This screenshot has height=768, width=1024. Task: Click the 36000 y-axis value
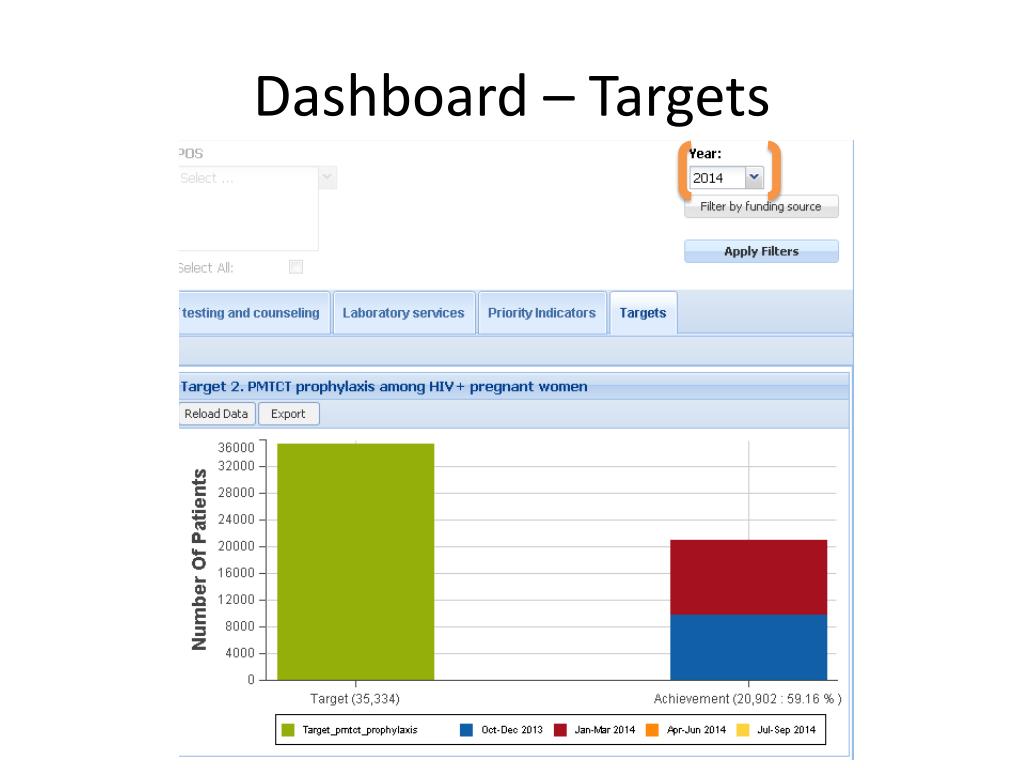tap(236, 447)
